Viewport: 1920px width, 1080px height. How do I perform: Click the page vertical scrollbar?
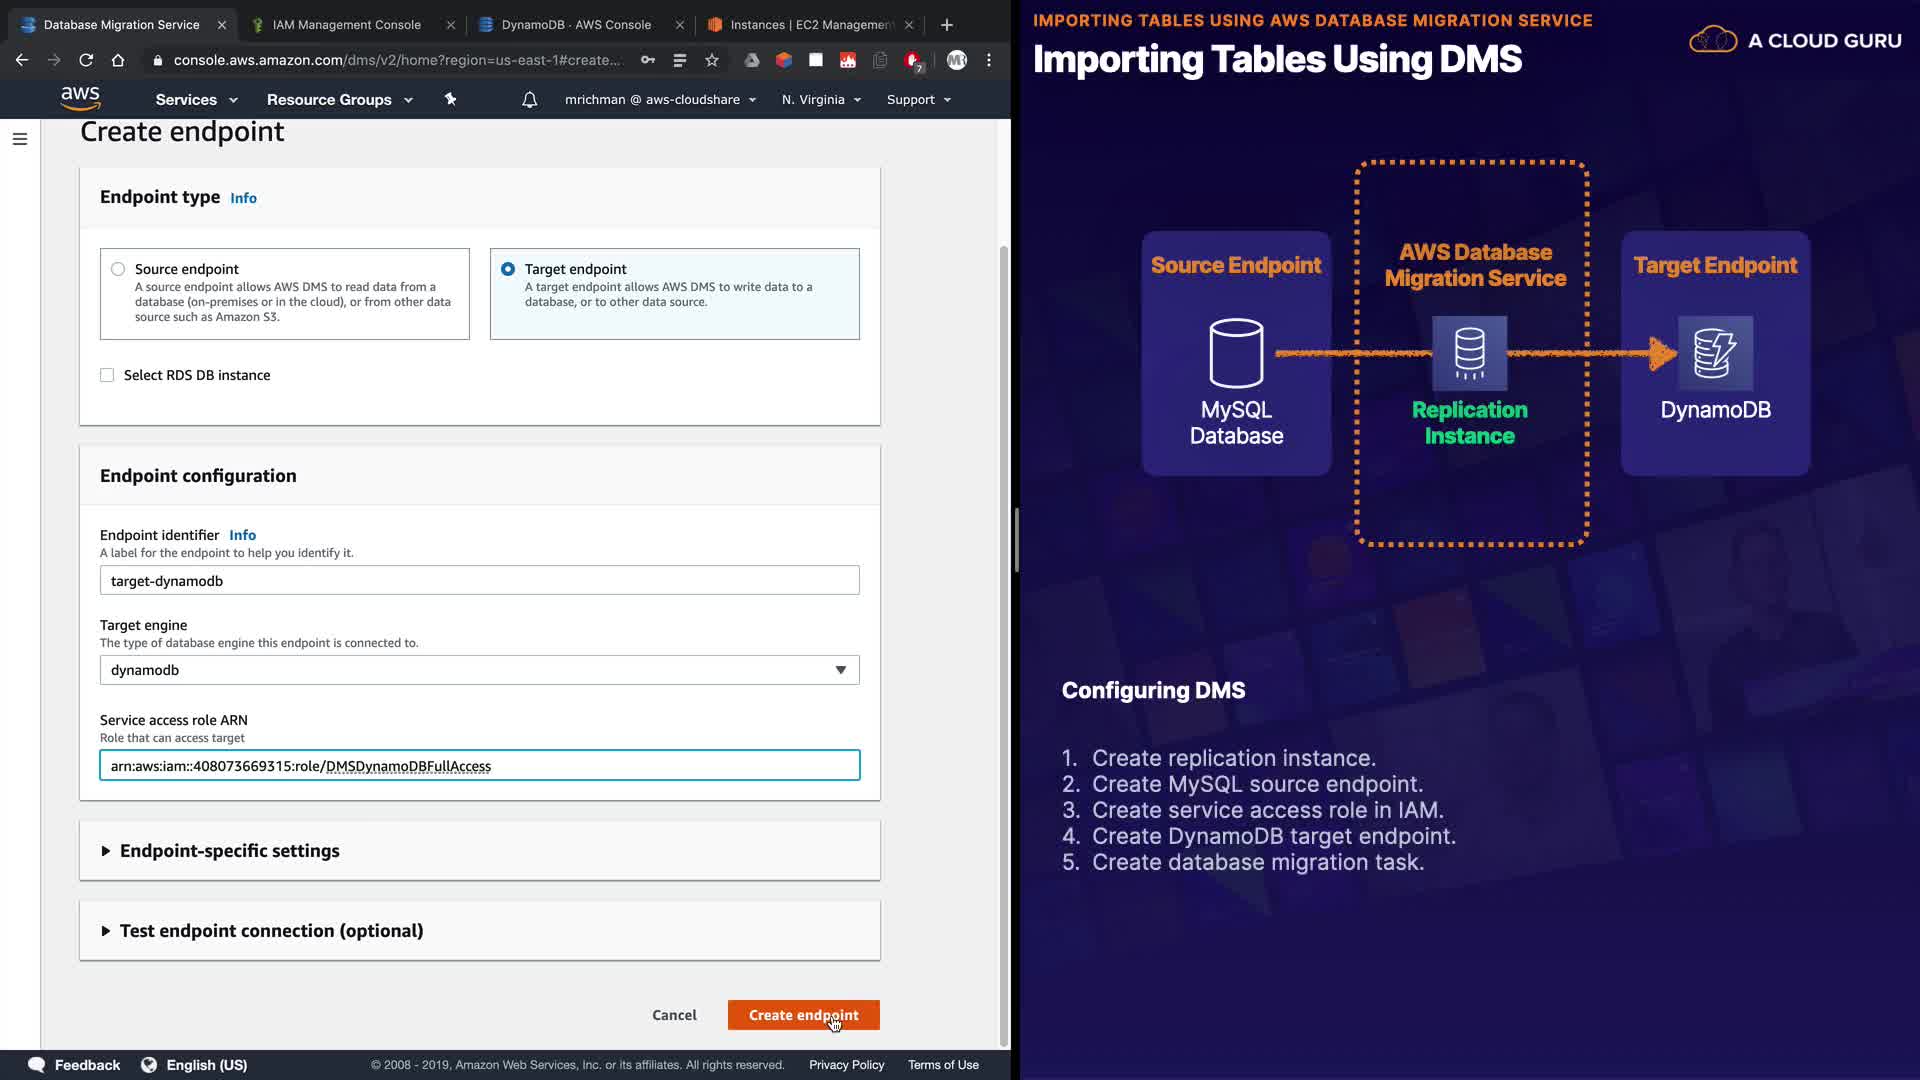[x=1004, y=640]
